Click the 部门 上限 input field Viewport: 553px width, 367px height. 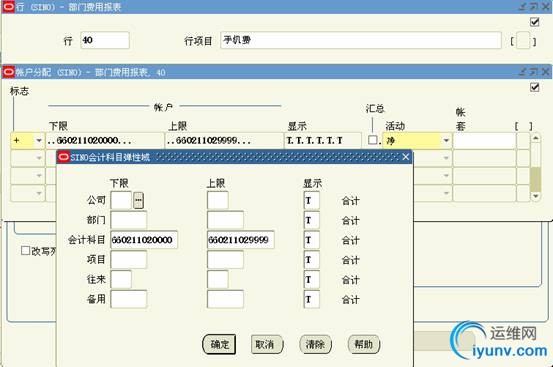click(225, 220)
